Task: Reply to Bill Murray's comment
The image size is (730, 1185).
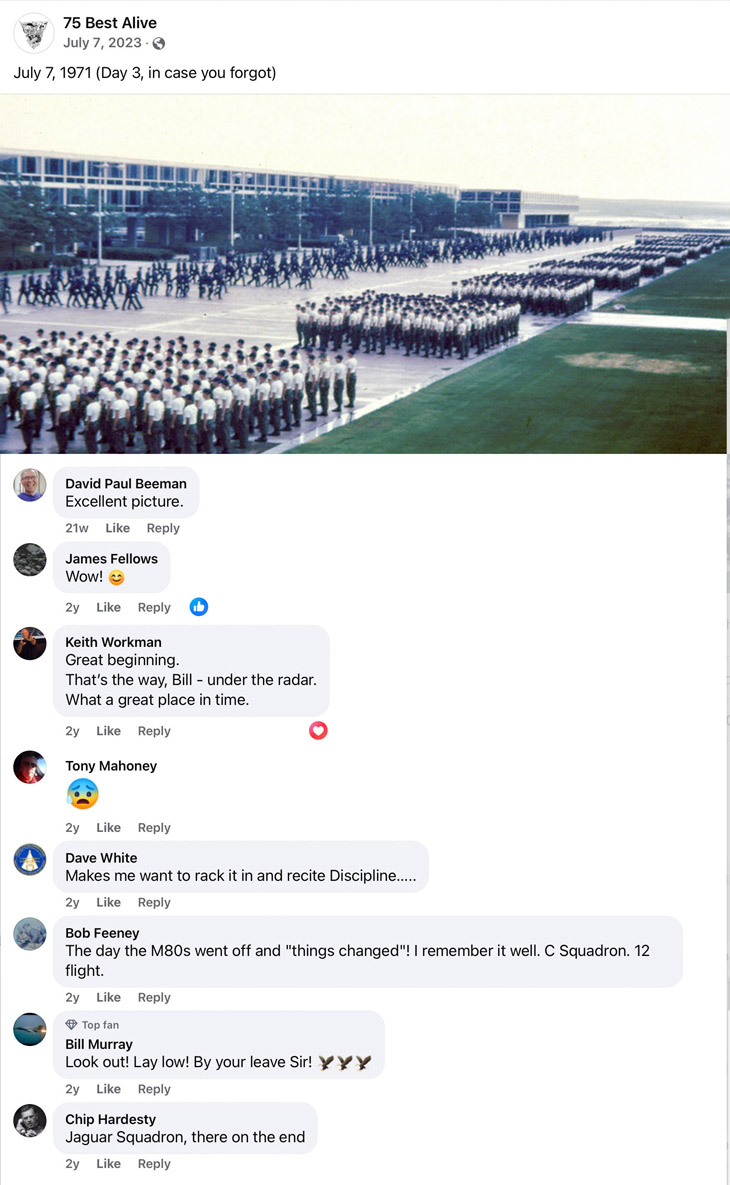Action: click(x=154, y=1089)
